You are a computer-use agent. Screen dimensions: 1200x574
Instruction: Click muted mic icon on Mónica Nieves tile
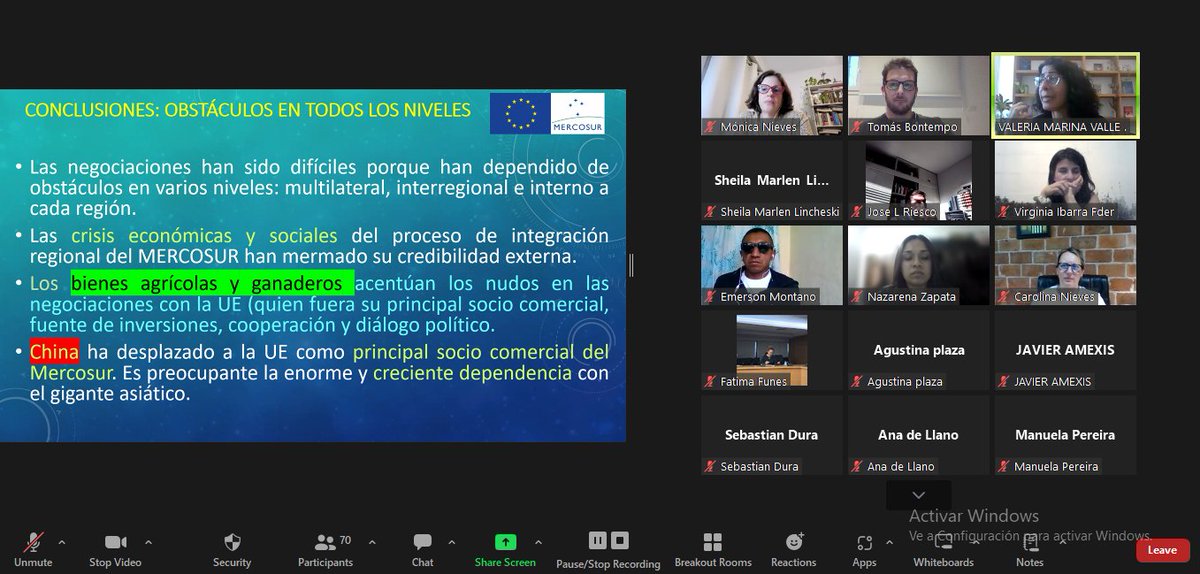click(711, 127)
